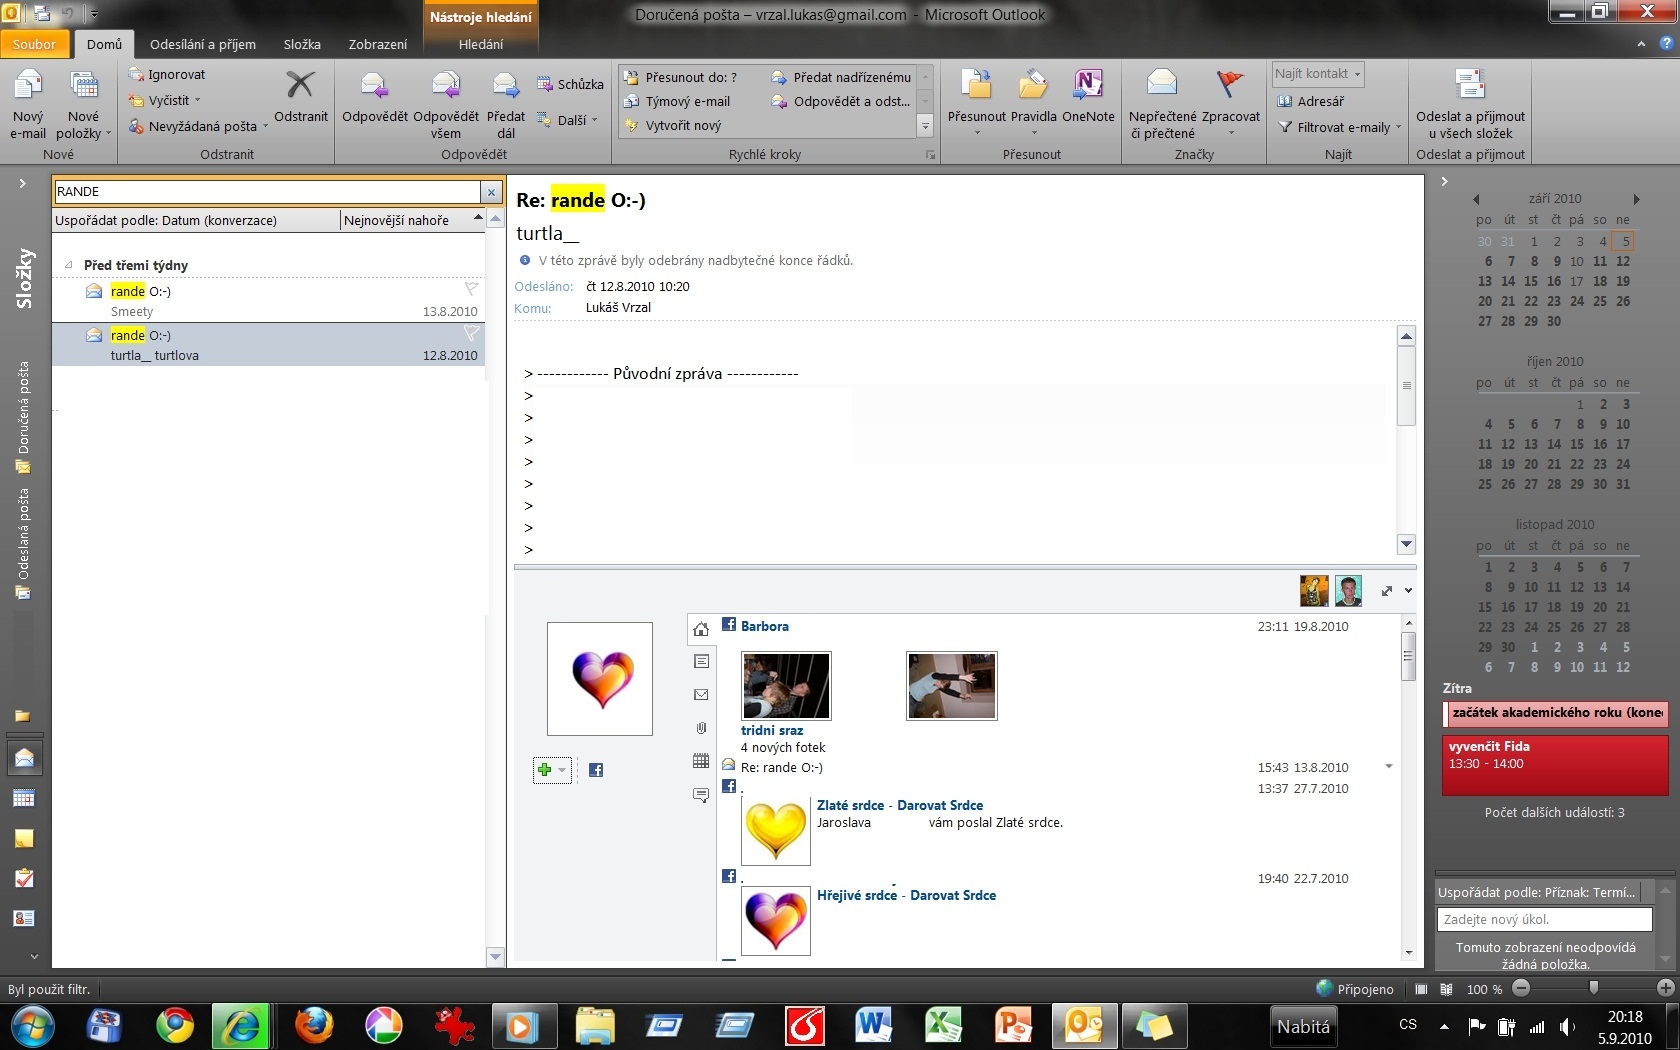
Task: Open the Zobrazení ribbon tab
Action: pos(378,44)
